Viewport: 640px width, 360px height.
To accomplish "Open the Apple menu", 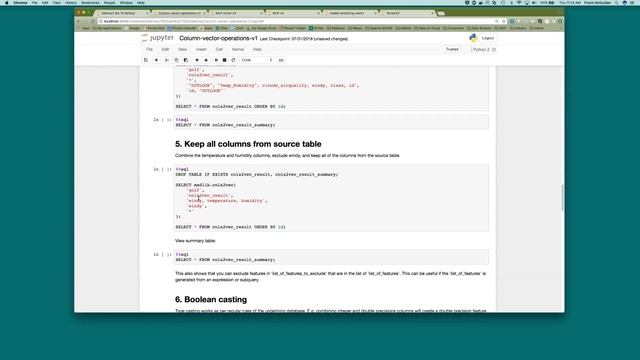I will [7, 3].
